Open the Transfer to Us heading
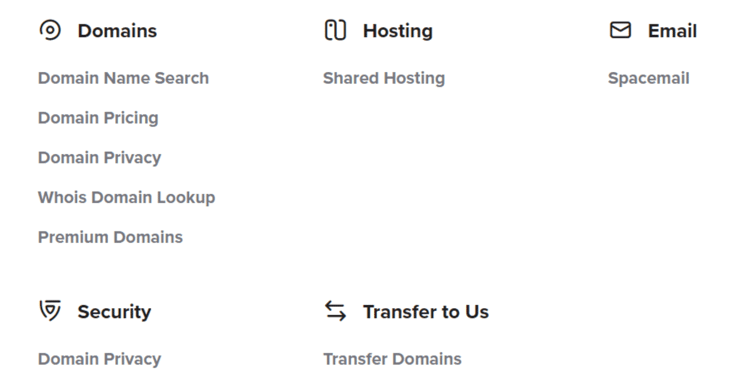Screen dimensions: 736x387 (x=426, y=312)
